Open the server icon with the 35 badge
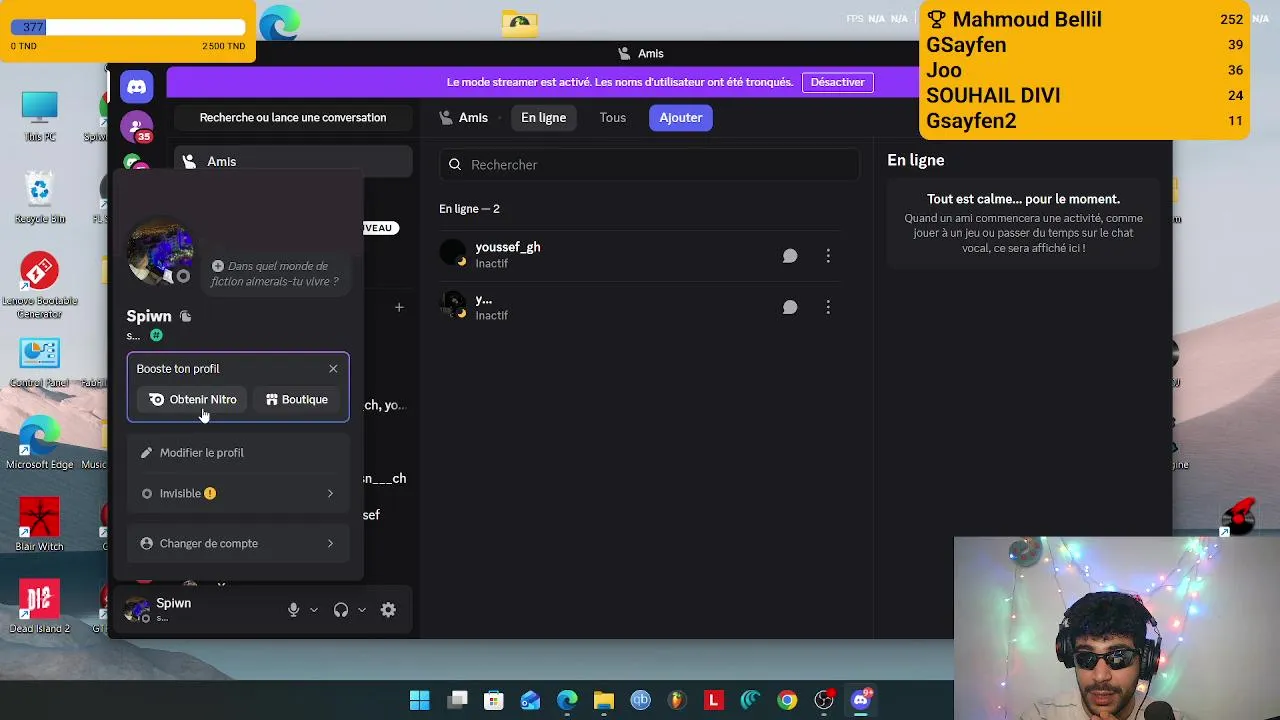The width and height of the screenshot is (1280, 720). coord(137,126)
